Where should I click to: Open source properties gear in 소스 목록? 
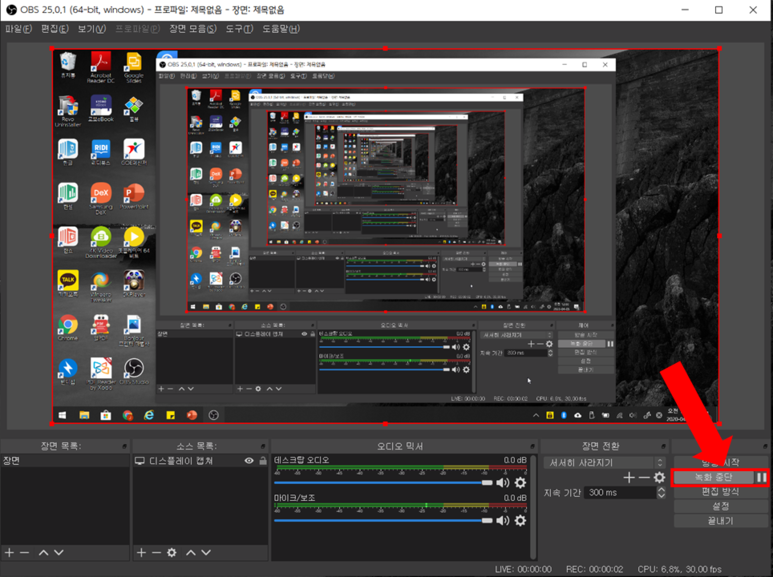(x=172, y=553)
